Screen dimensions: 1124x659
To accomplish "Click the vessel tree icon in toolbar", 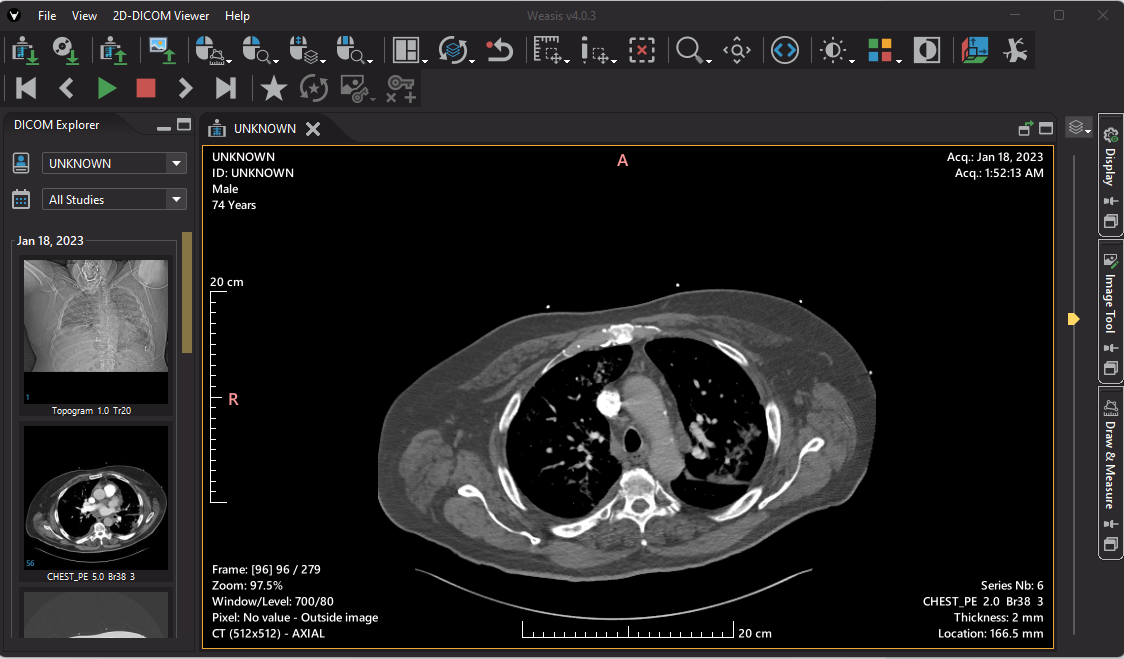I will click(x=1015, y=51).
